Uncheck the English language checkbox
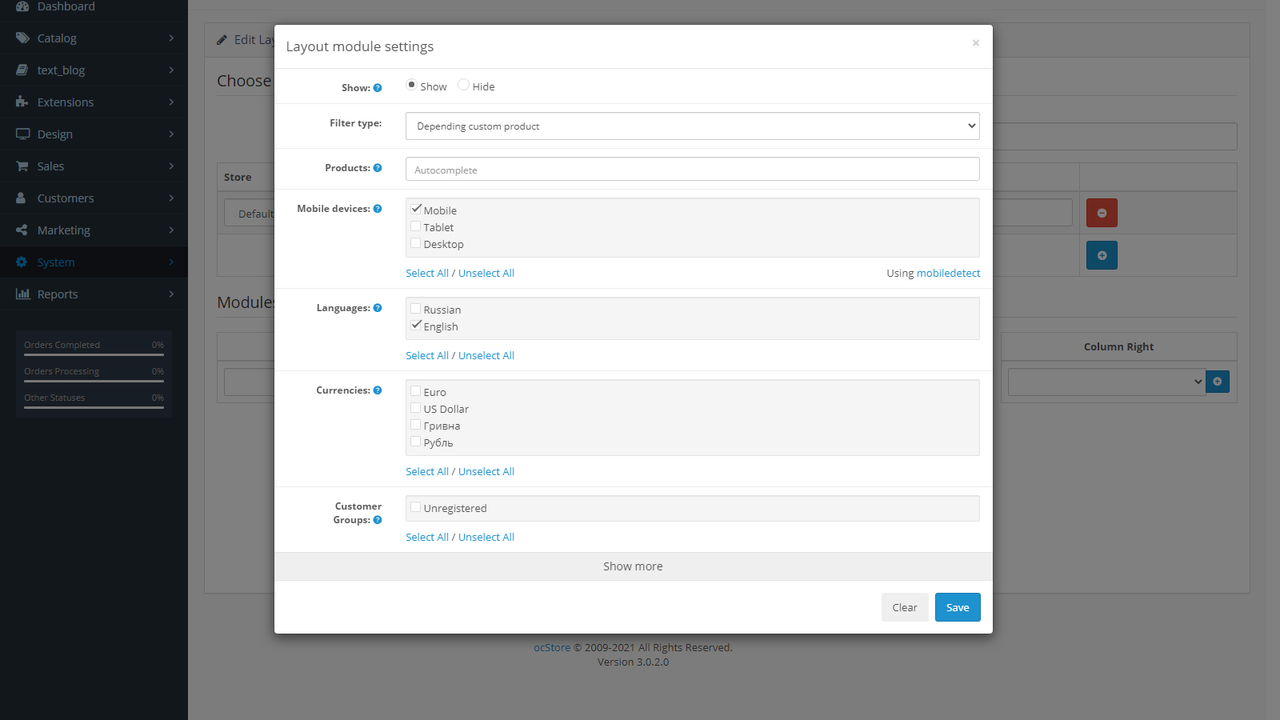Viewport: 1280px width, 720px height. 416,325
